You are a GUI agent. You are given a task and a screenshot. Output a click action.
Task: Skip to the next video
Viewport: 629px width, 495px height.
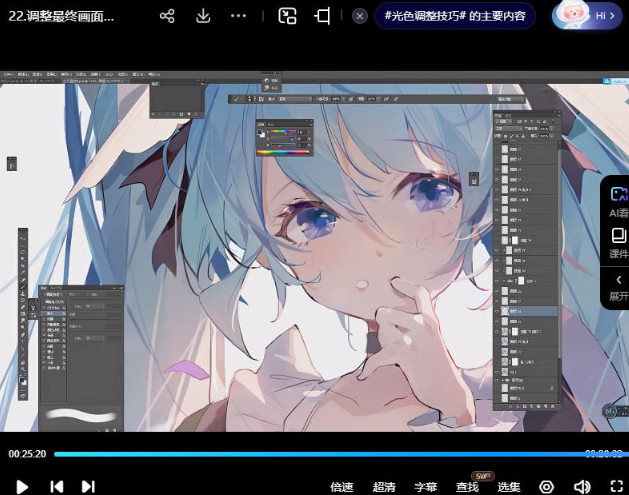(x=88, y=487)
